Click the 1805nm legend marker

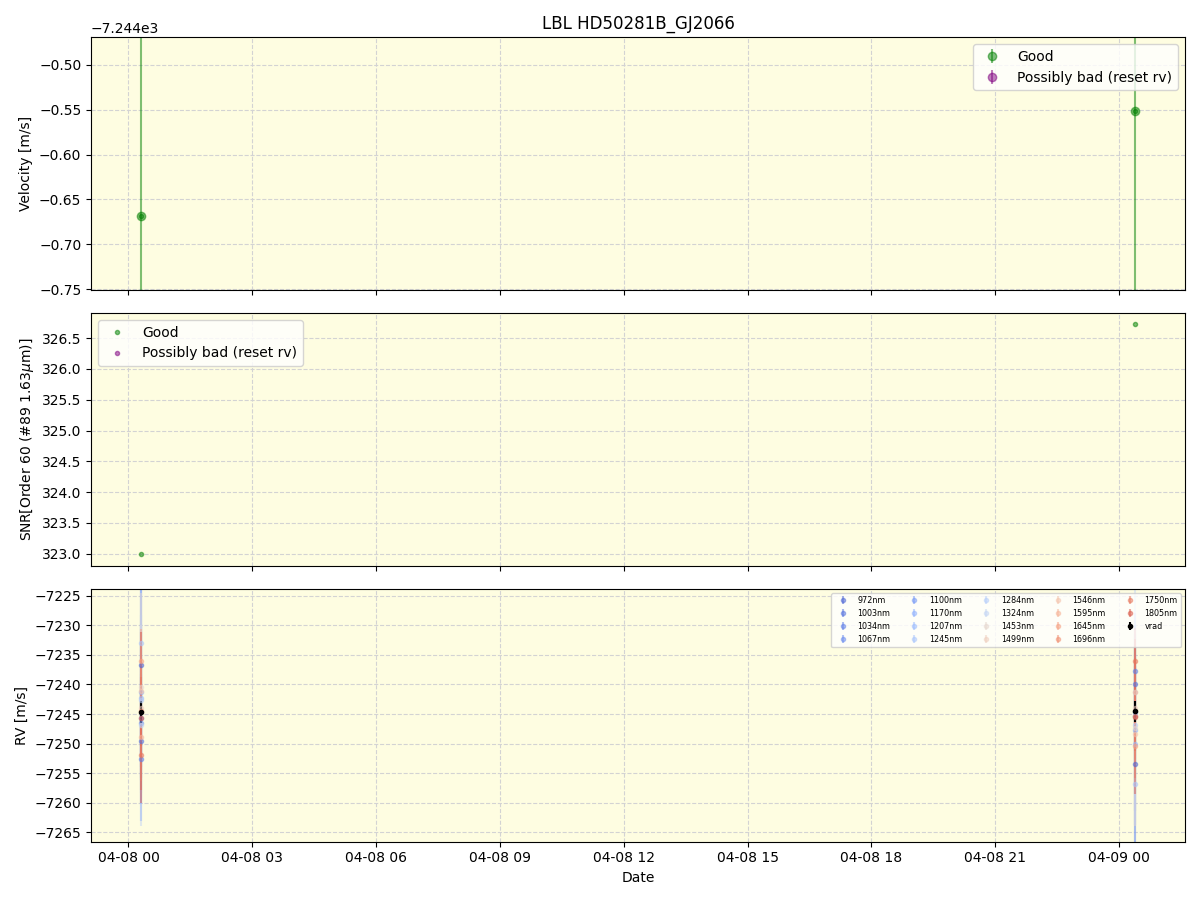point(1130,613)
